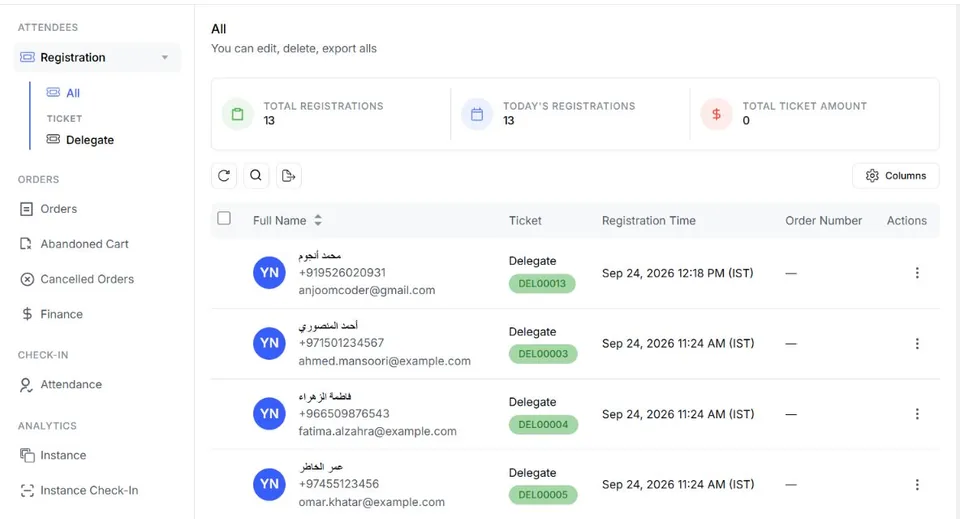Click the Orders list icon
Viewport: 960px width, 519px height.
pyautogui.click(x=26, y=209)
